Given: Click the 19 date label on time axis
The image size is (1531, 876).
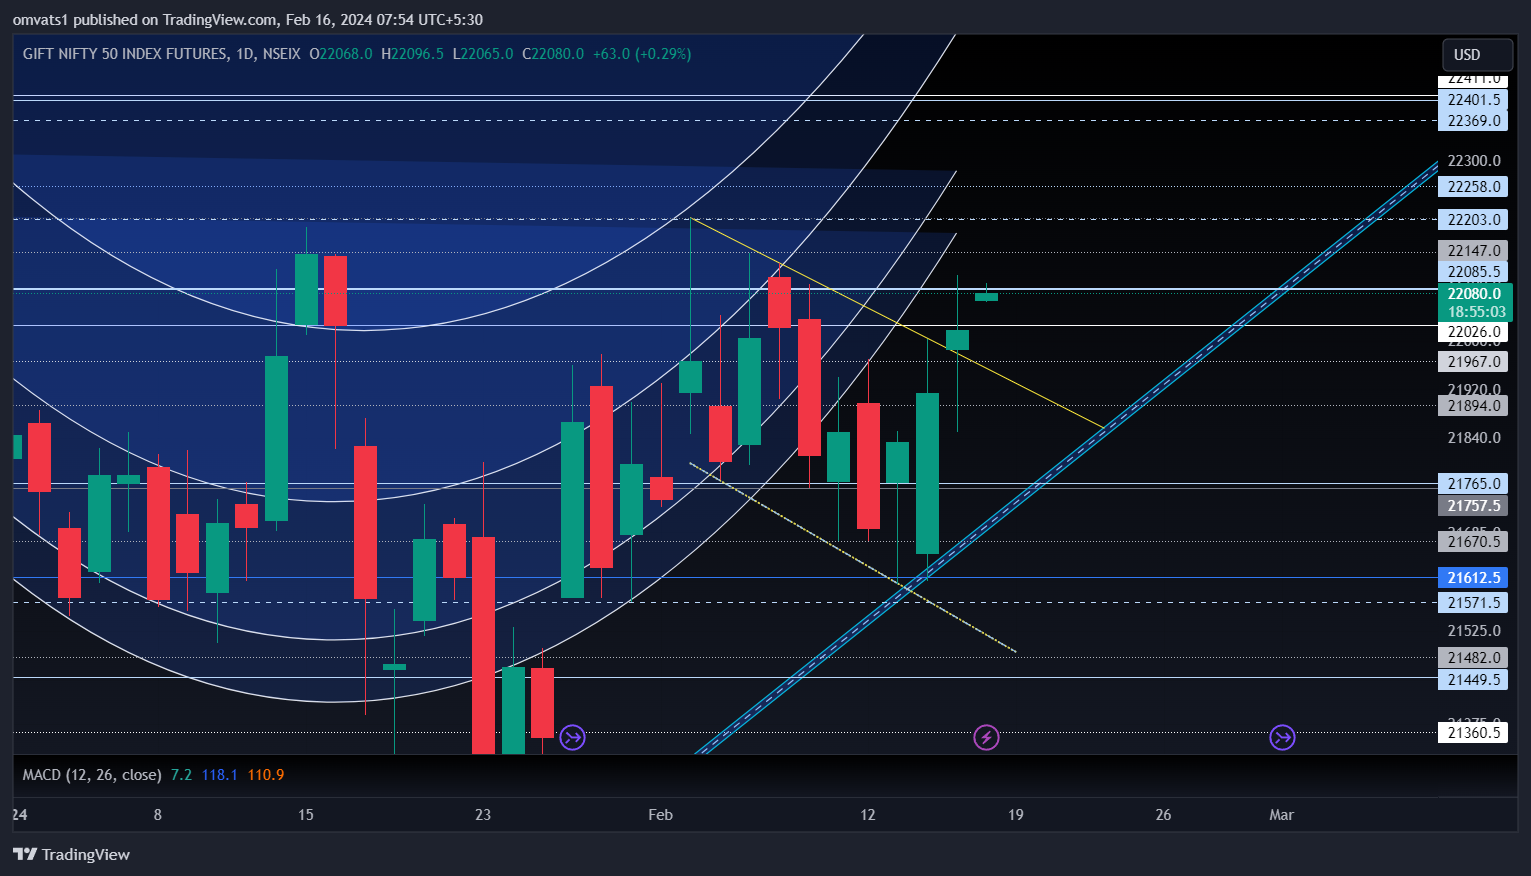Looking at the screenshot, I should pos(1016,815).
